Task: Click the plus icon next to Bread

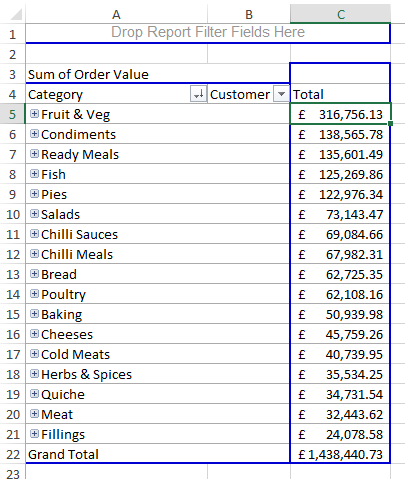Action: [34, 274]
